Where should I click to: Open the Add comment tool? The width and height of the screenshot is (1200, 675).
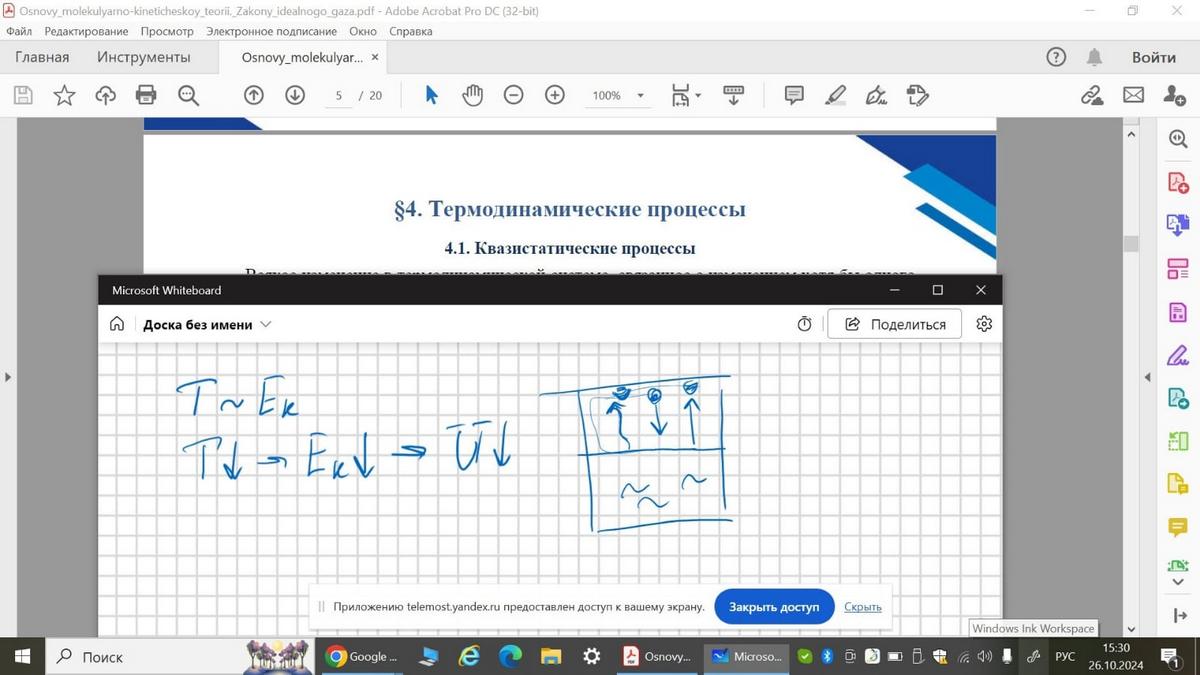click(x=794, y=95)
